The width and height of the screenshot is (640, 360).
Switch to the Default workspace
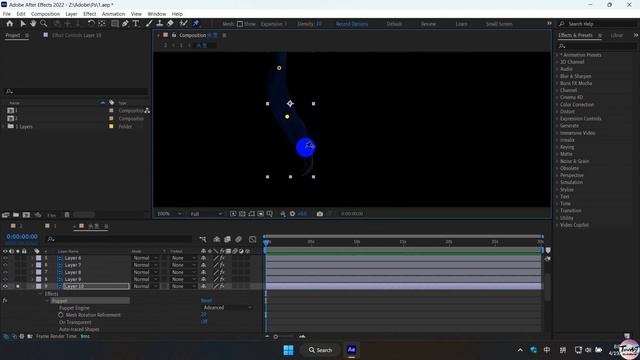394,24
